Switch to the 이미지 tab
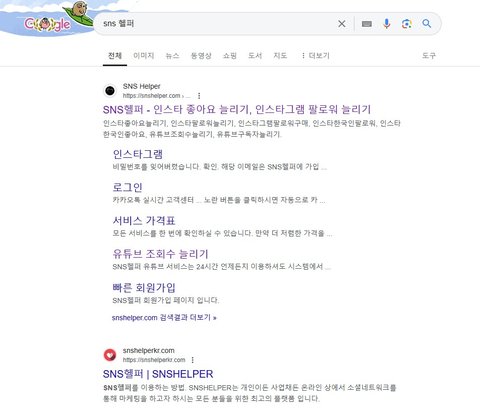The width and height of the screenshot is (480, 417). [x=144, y=56]
